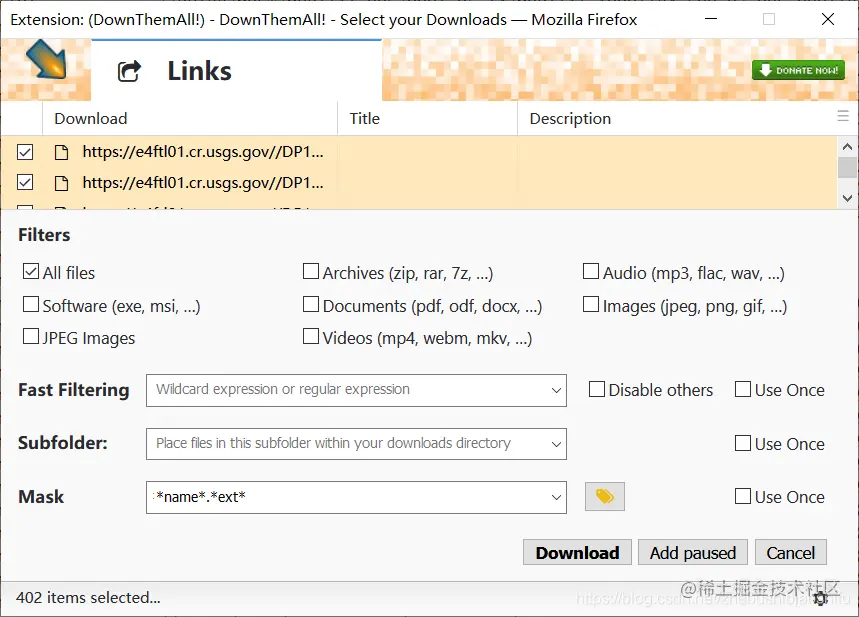Image resolution: width=859 pixels, height=617 pixels.
Task: Click the file icon of the second link row
Action: (61, 183)
